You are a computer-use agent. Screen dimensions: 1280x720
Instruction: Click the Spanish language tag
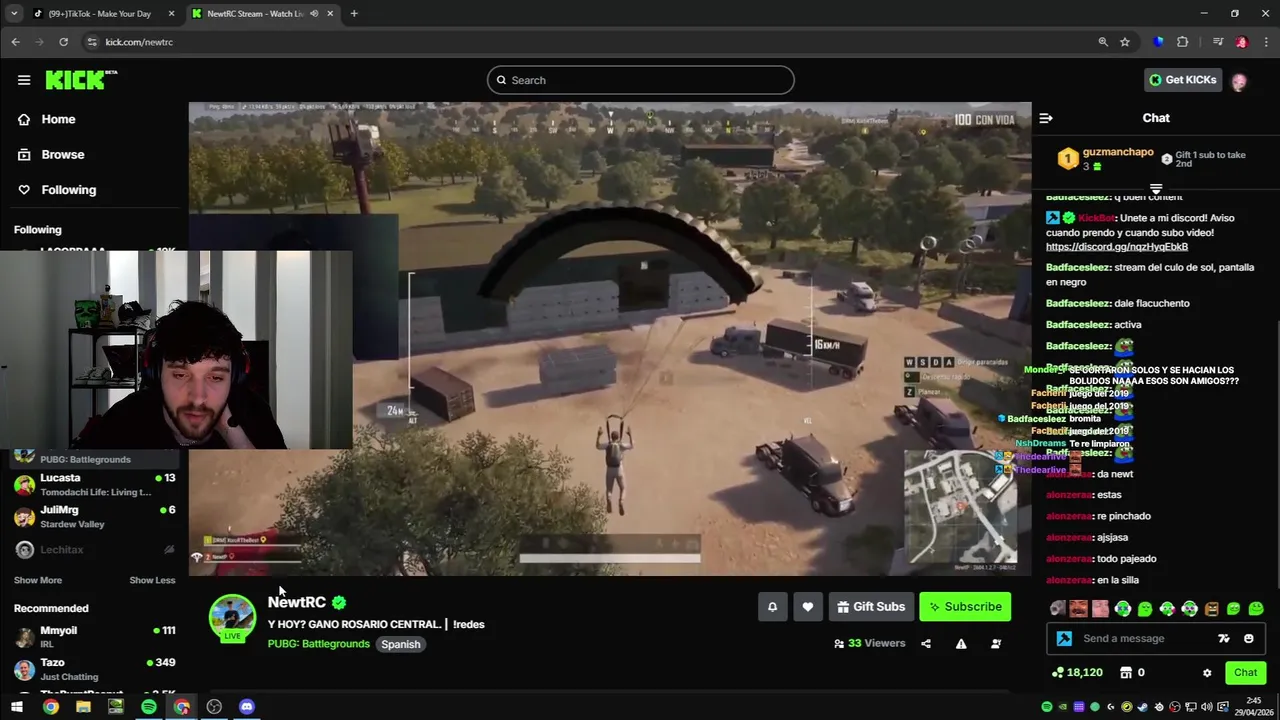[x=400, y=644]
